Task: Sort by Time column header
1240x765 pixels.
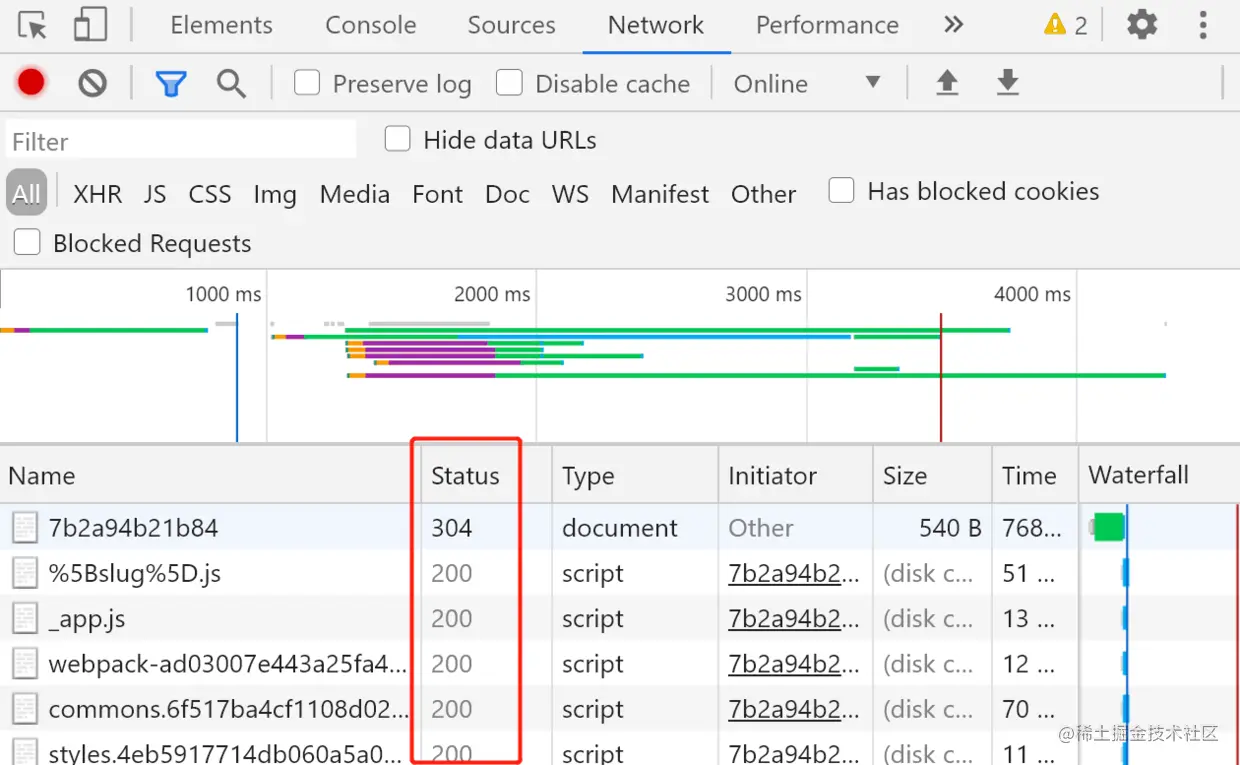Action: (x=1035, y=476)
